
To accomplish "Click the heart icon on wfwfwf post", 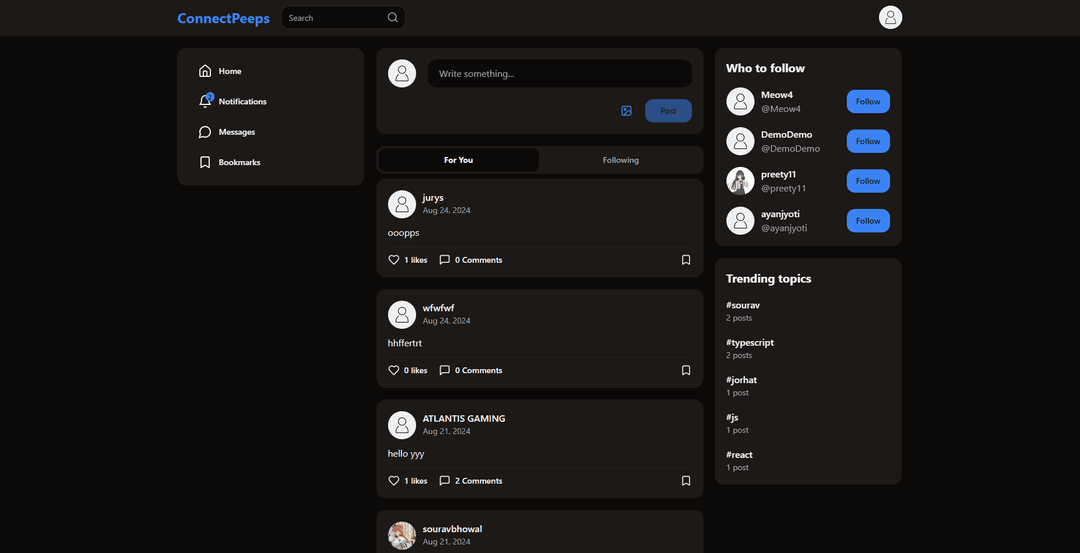I will (394, 370).
